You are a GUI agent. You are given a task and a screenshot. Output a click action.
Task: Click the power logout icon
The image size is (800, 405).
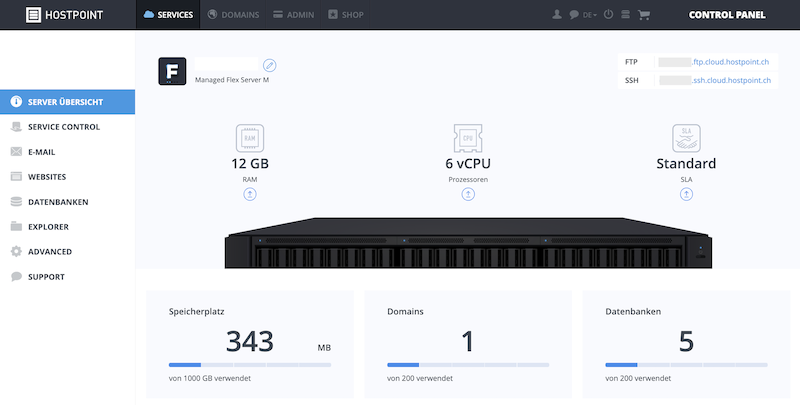point(608,14)
